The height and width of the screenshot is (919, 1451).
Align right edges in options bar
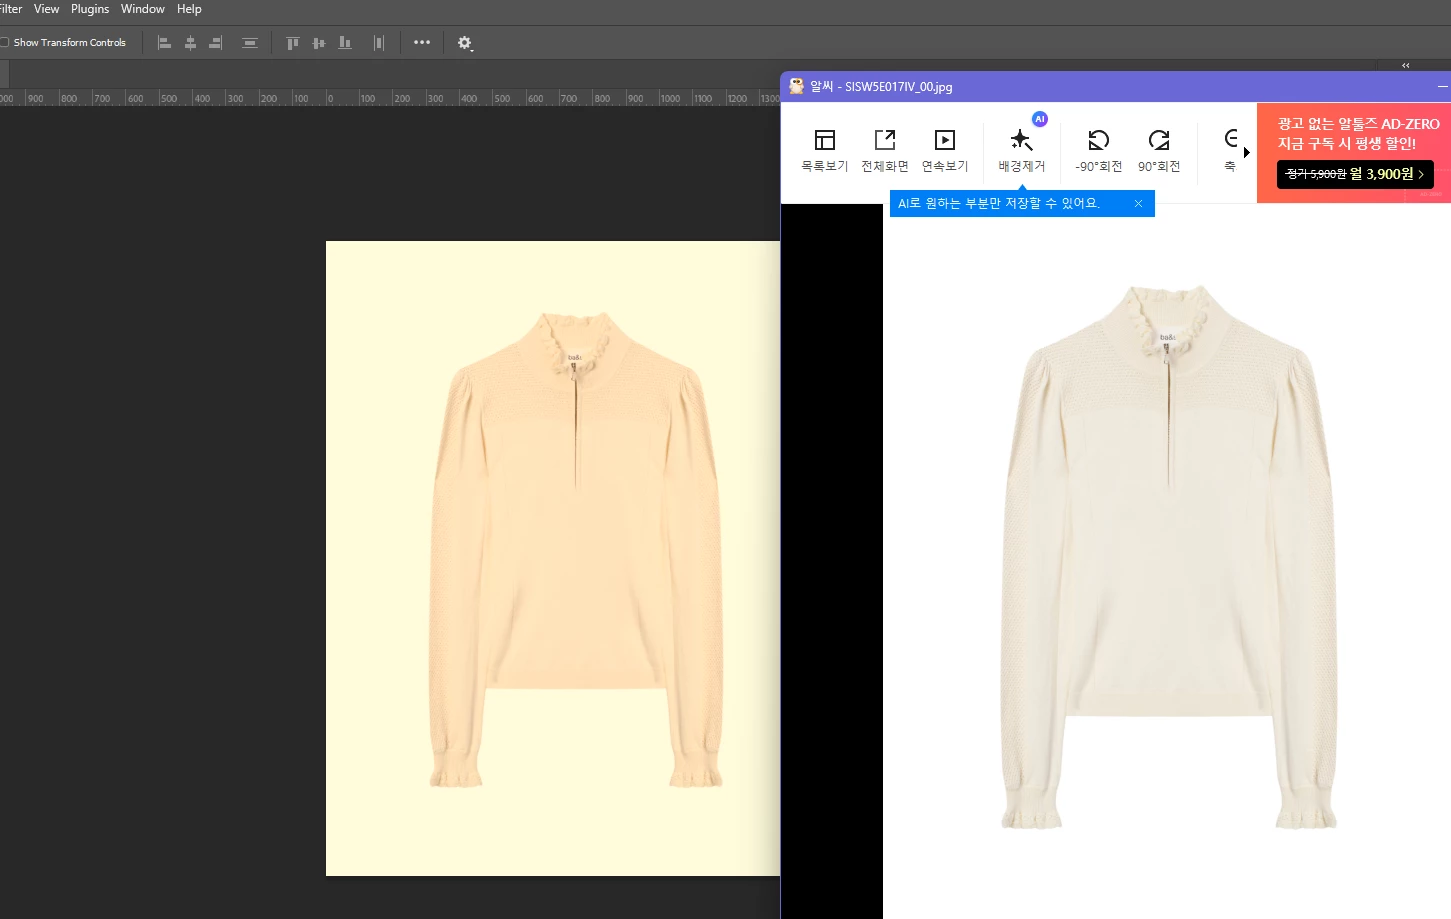(215, 43)
